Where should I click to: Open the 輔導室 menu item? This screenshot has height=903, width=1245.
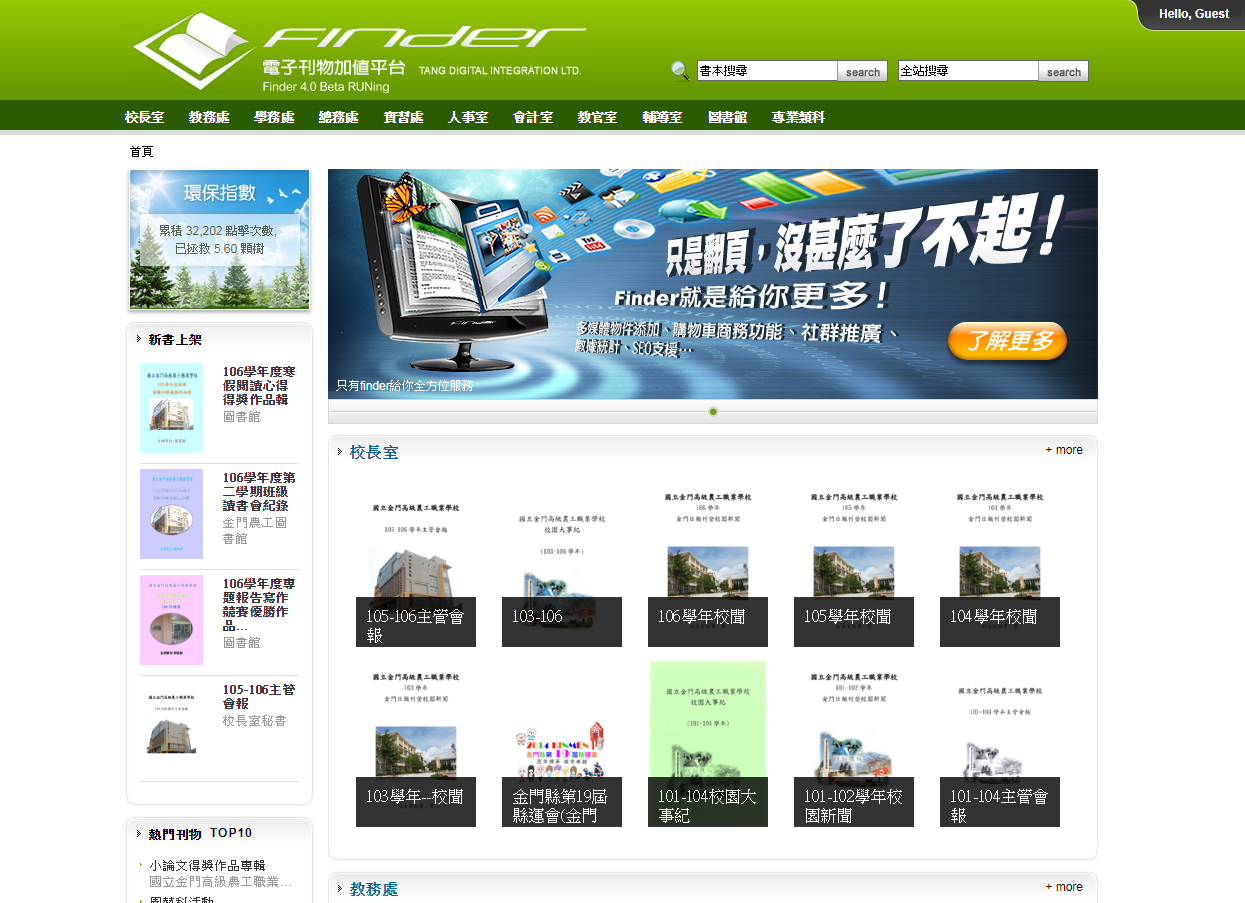click(662, 117)
